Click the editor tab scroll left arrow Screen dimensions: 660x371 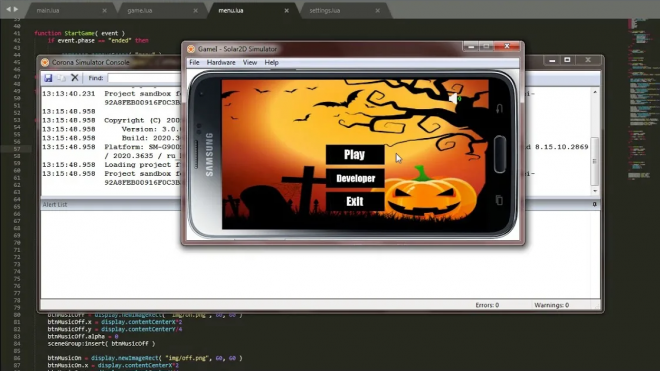[x=8, y=9]
